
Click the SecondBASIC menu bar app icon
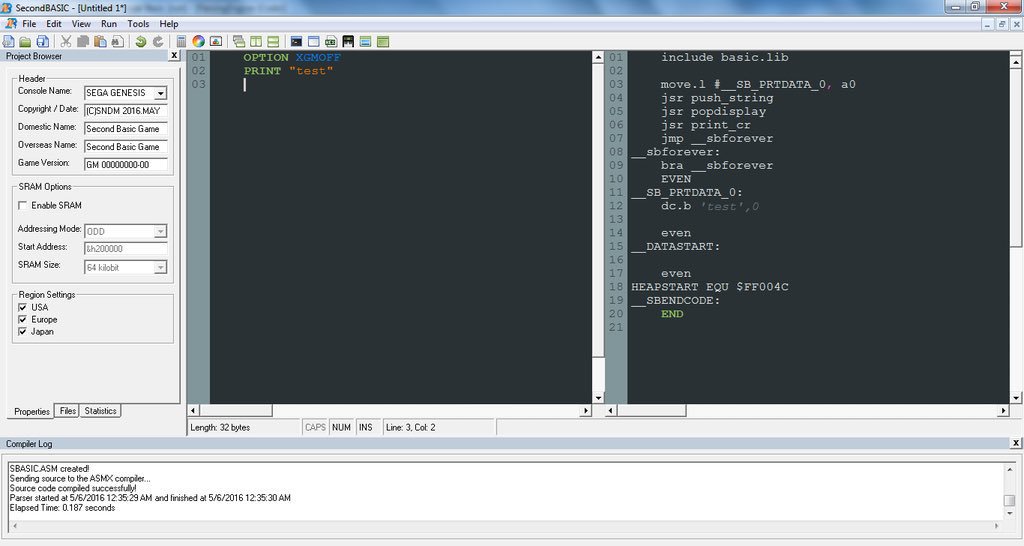tap(10, 24)
